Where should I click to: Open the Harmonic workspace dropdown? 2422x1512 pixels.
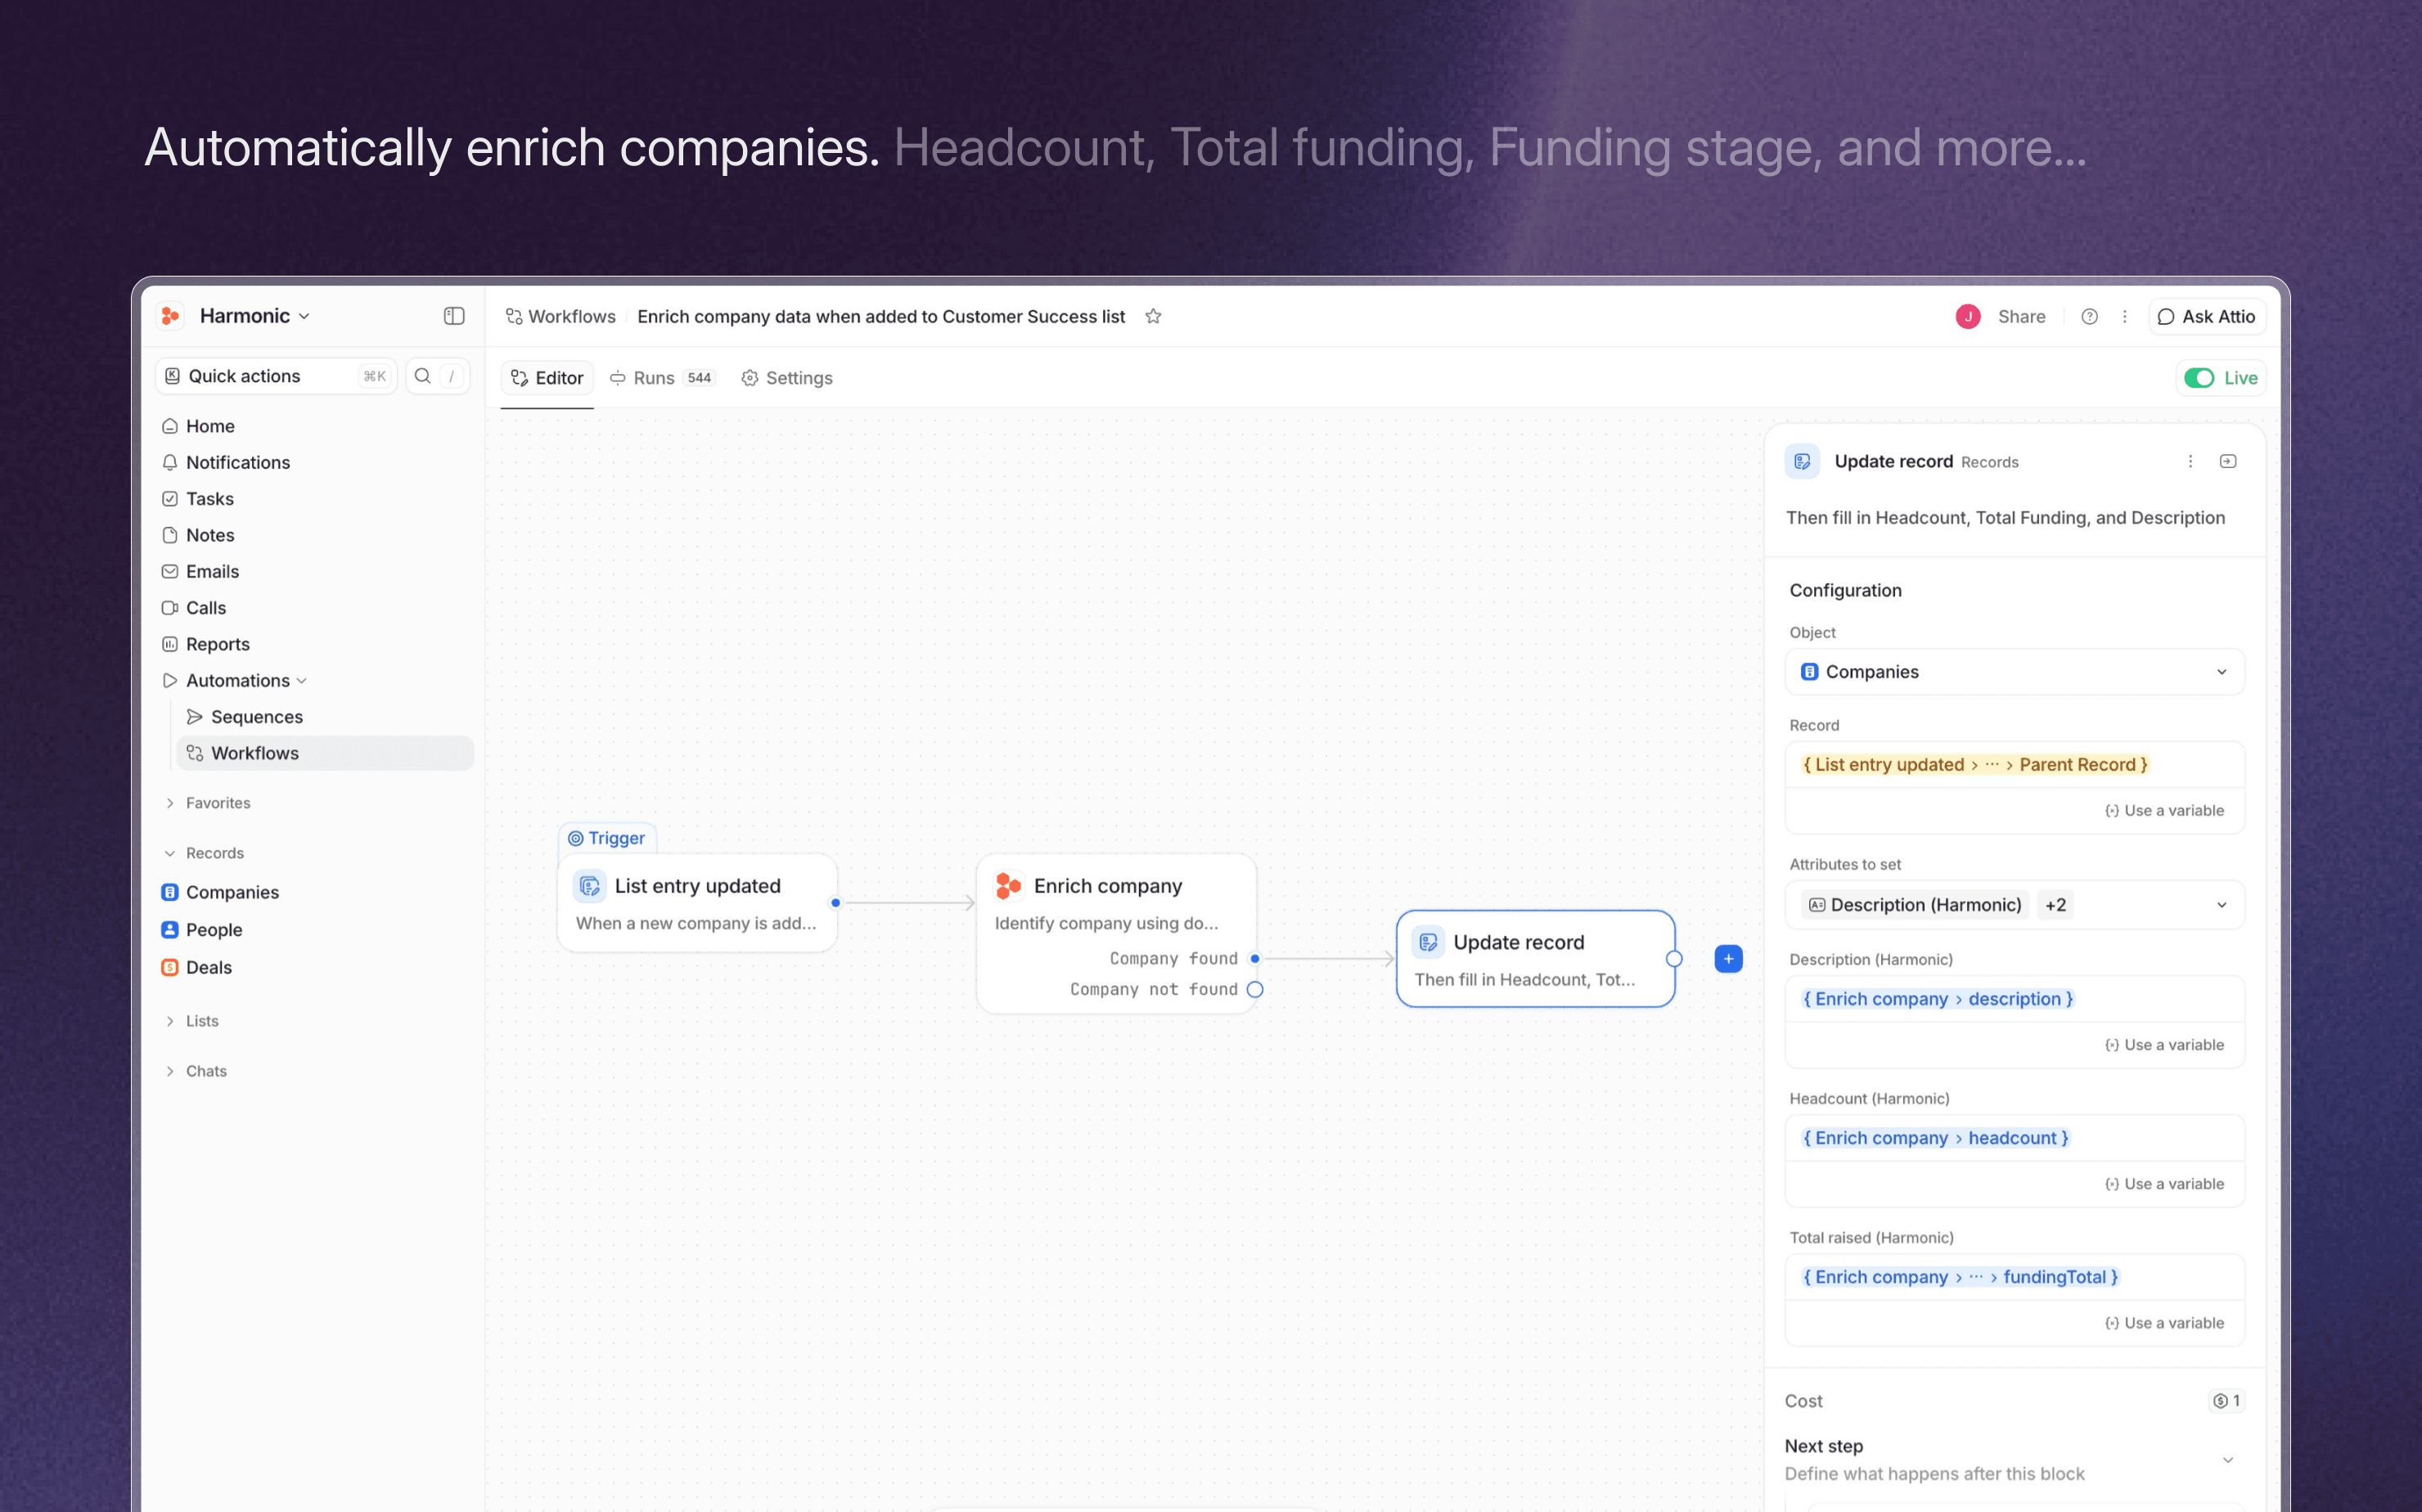pos(255,316)
